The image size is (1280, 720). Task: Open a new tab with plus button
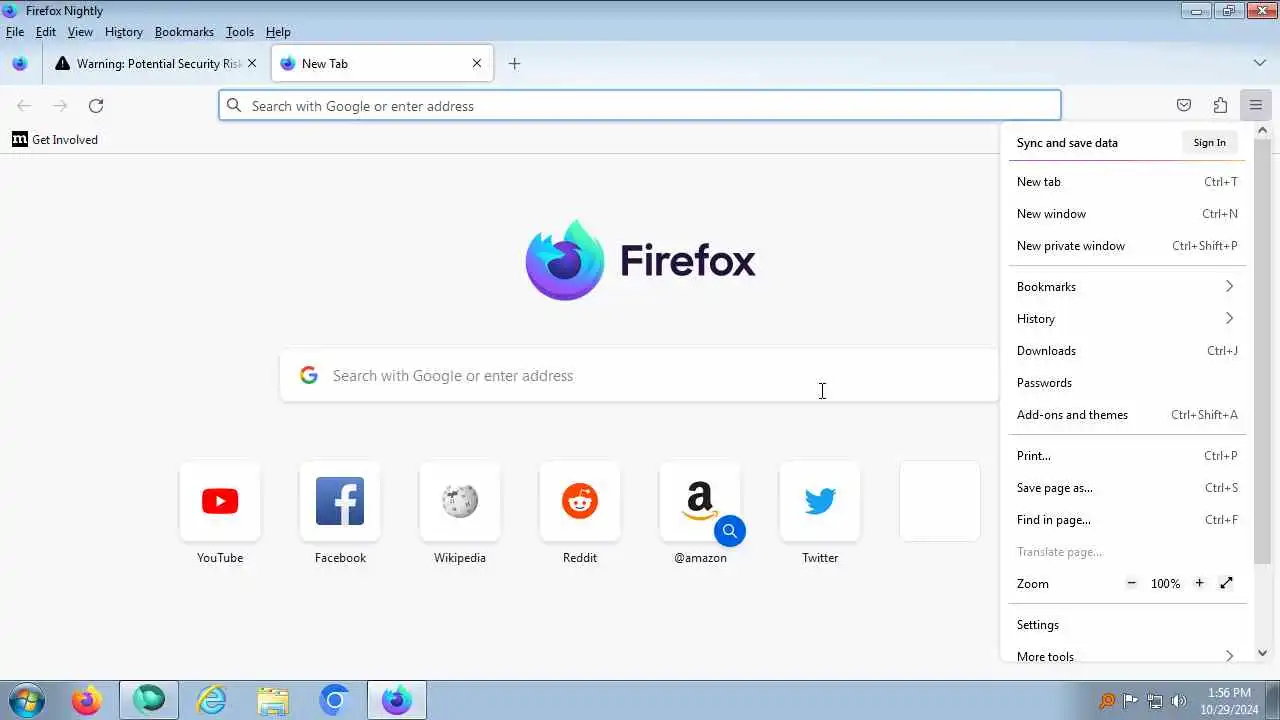pyautogui.click(x=514, y=63)
